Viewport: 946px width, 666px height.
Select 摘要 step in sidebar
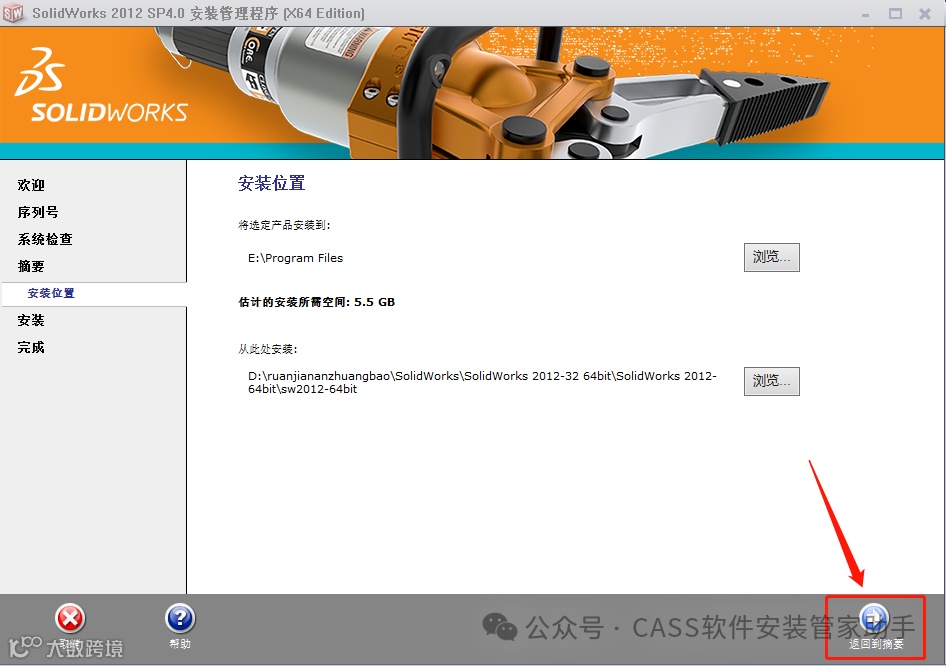point(31,267)
